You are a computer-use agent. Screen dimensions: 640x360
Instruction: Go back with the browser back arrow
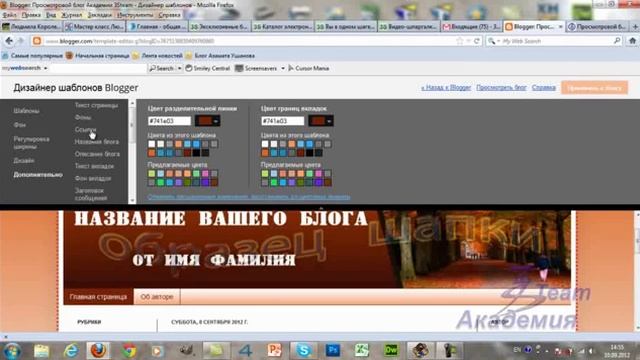9,41
